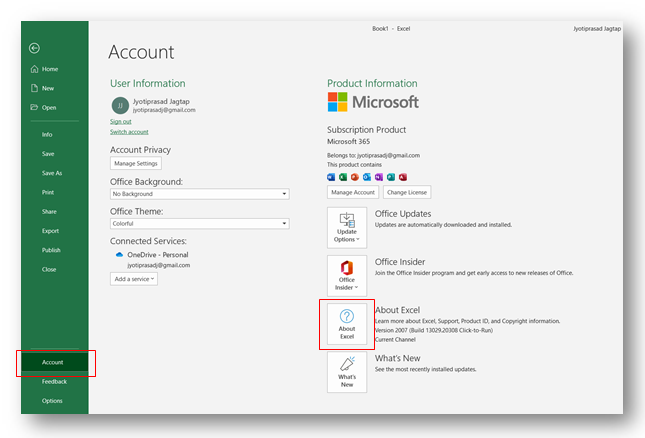Viewport: 645px width, 438px height.
Task: Click the Open folder icon
Action: coord(34,107)
